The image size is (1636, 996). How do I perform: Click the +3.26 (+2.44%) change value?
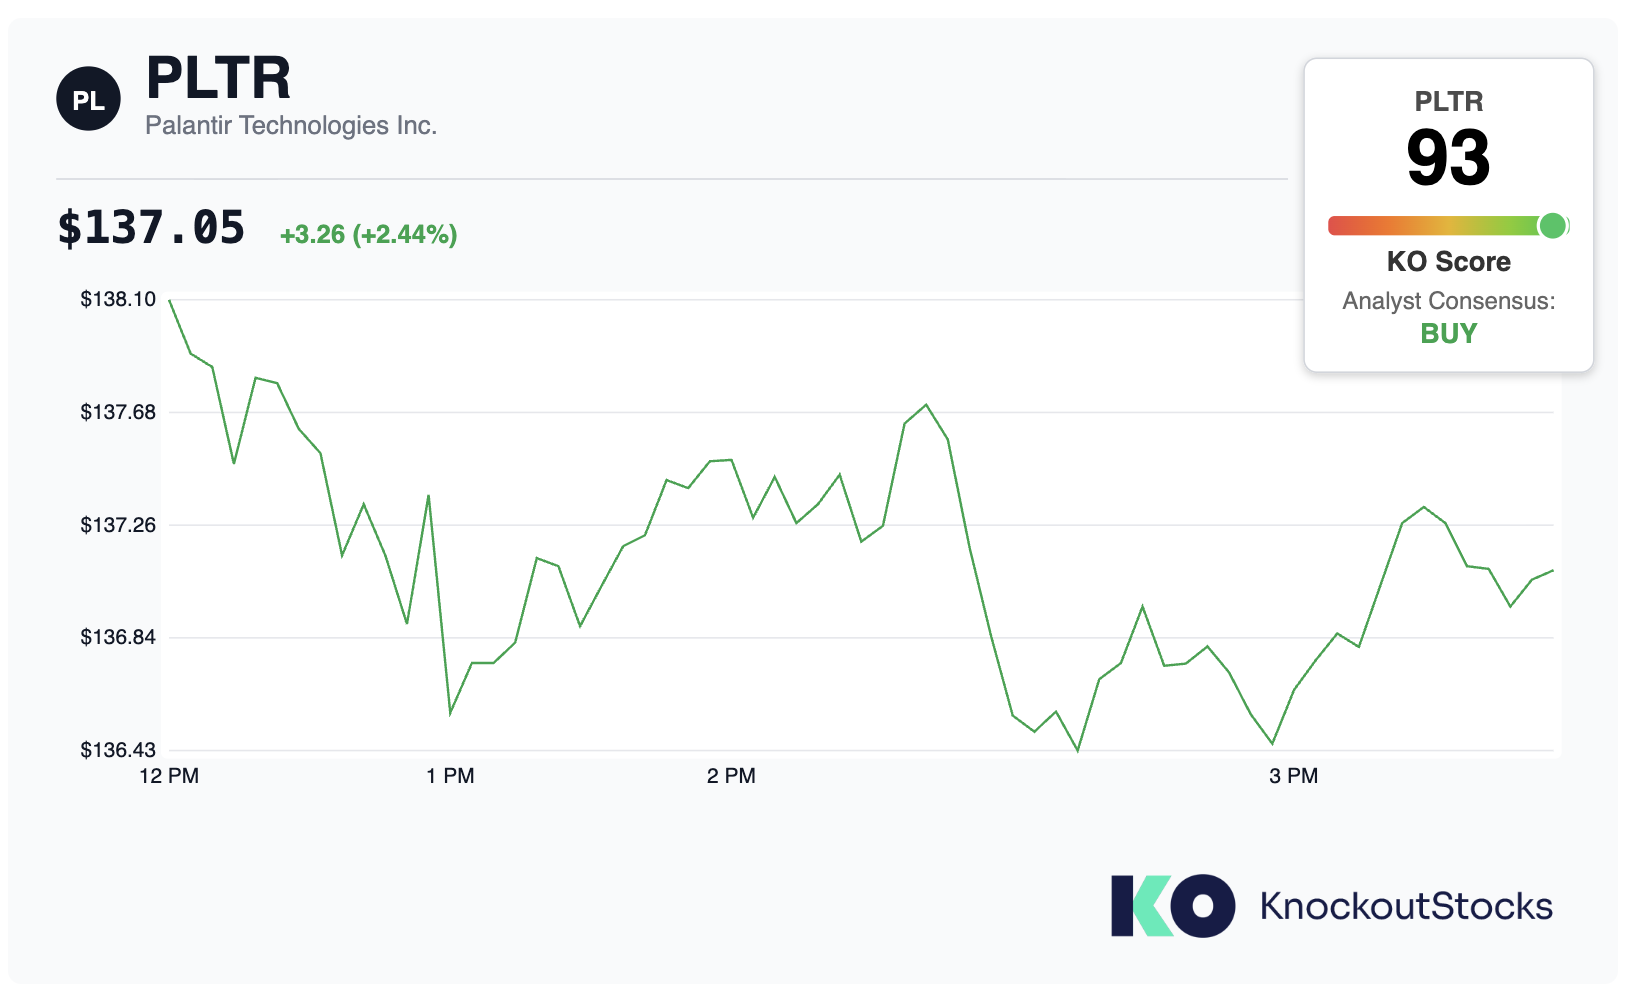[x=368, y=234]
